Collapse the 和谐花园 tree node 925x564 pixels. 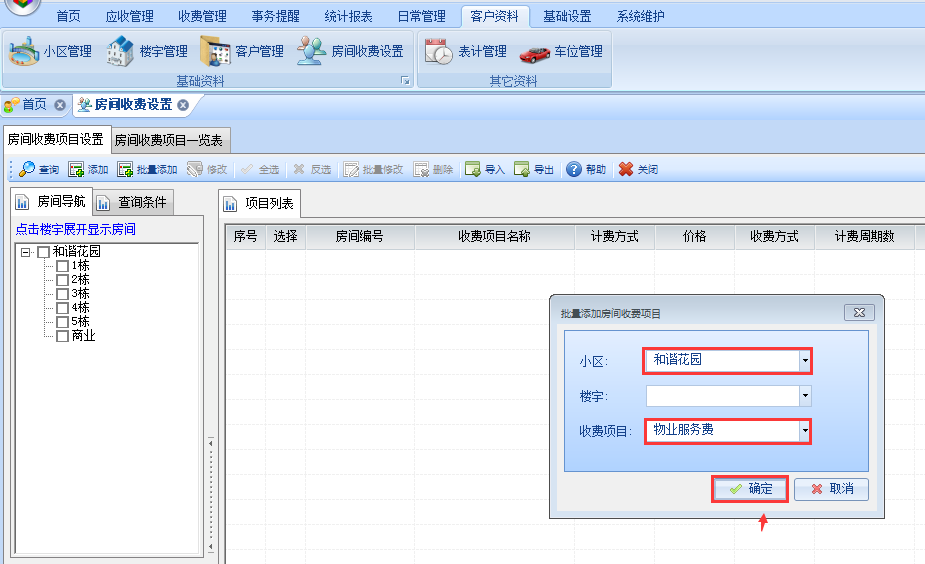pyautogui.click(x=25, y=252)
